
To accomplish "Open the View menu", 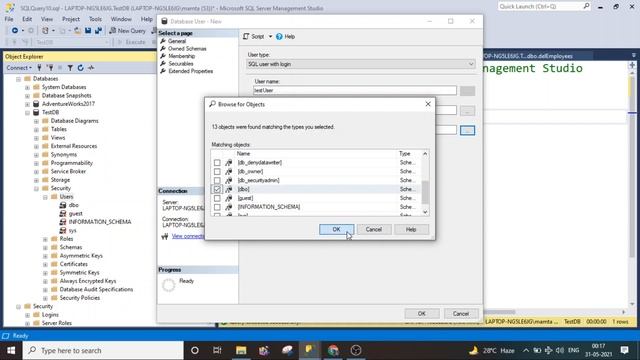I will pyautogui.click(x=47, y=19).
